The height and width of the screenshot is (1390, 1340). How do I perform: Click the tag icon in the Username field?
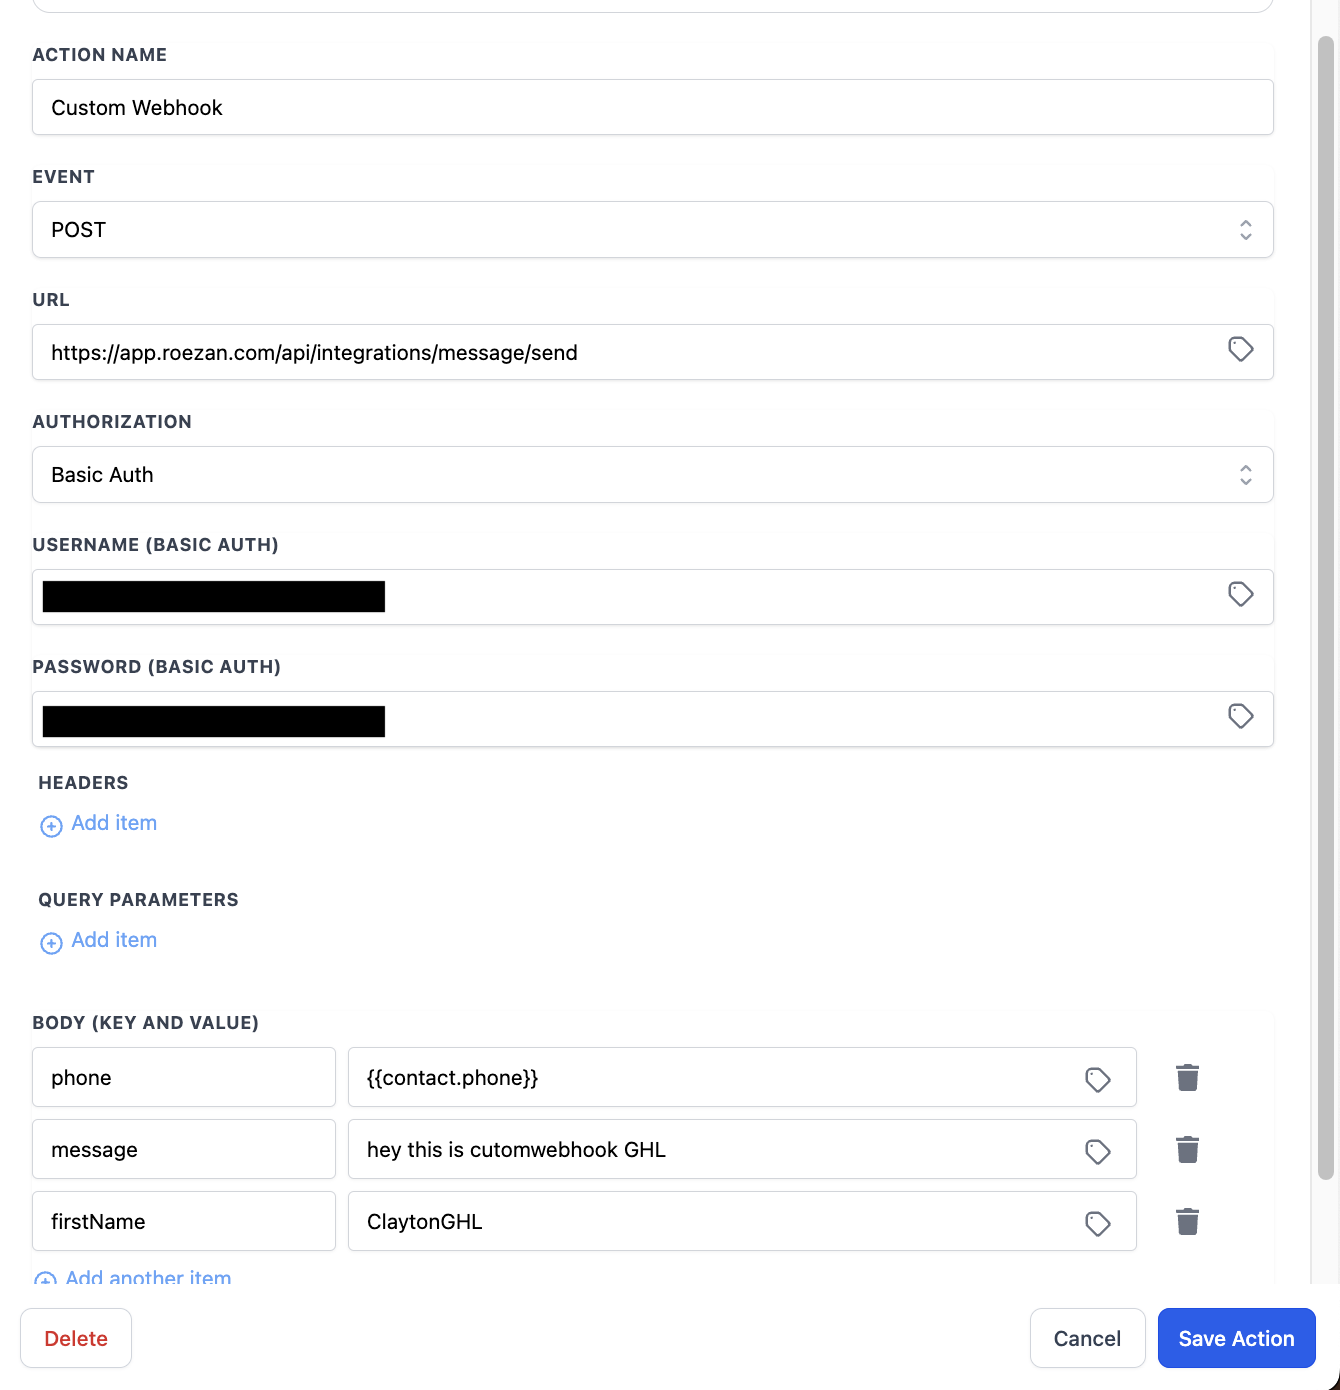coord(1240,594)
